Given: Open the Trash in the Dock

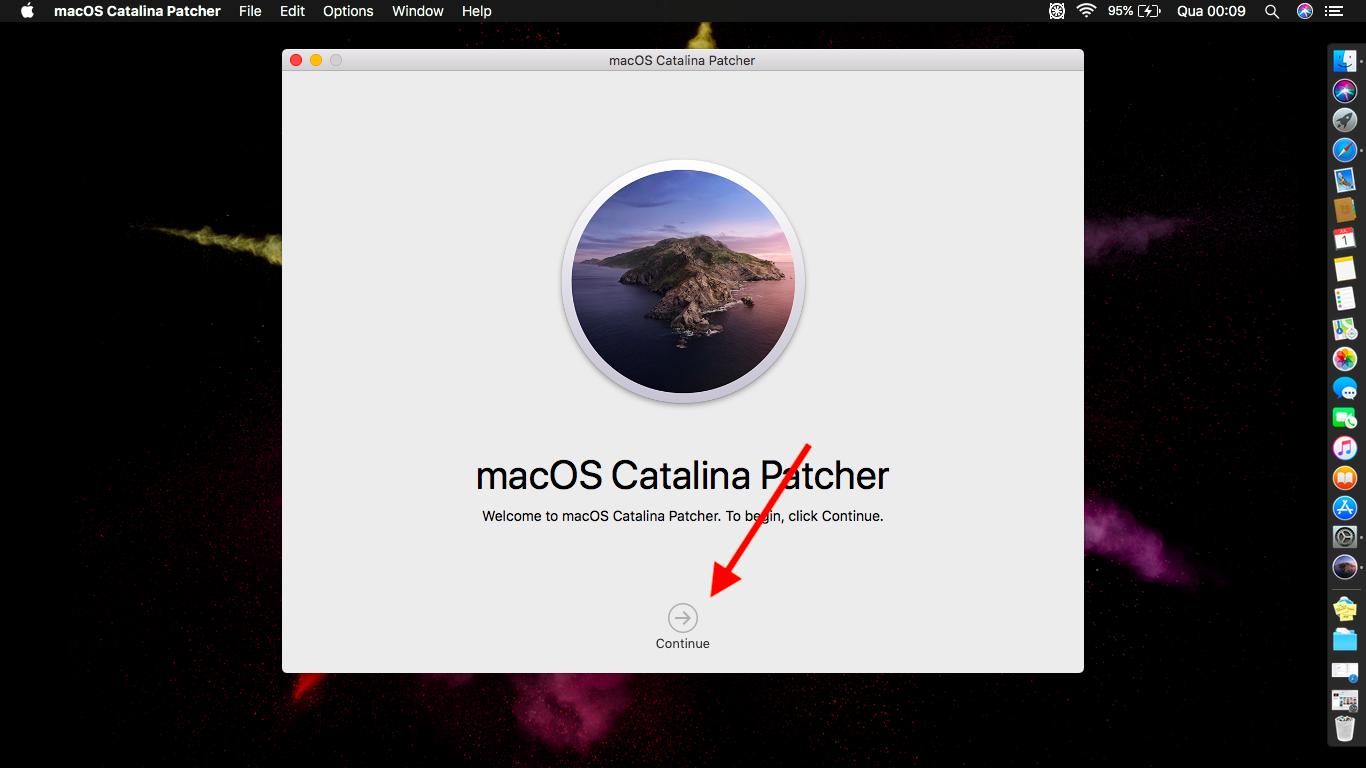Looking at the screenshot, I should (1345, 728).
